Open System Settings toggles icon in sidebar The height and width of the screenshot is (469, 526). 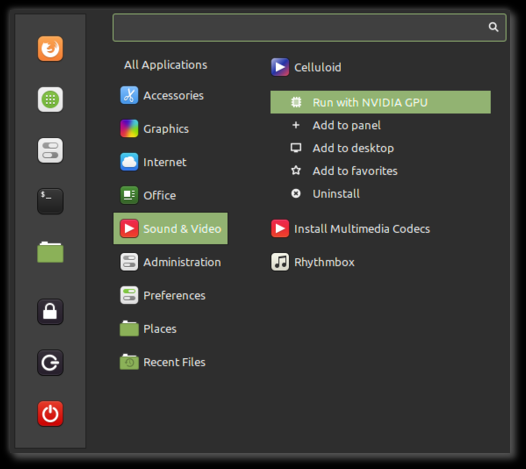(50, 150)
